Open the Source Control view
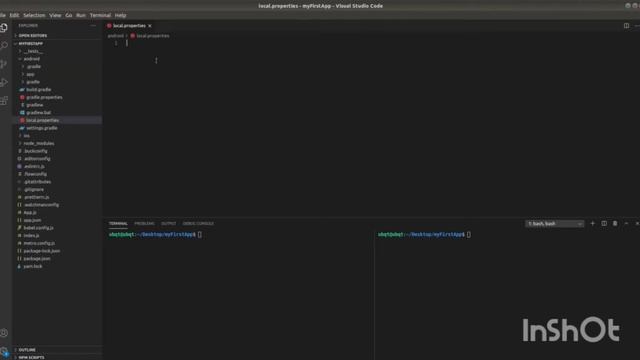Screen dimensions: 640x360 pos(4,64)
